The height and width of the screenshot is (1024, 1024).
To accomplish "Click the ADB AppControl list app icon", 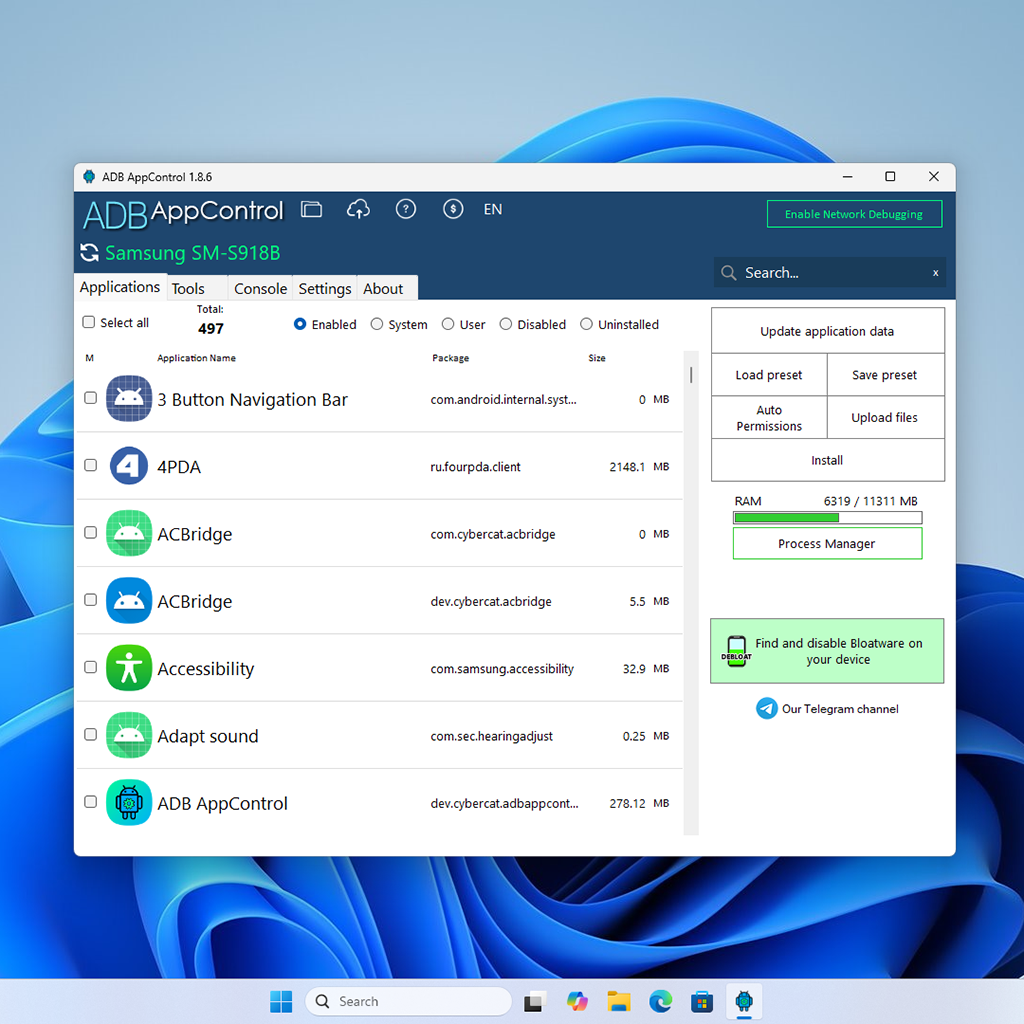I will (x=129, y=803).
